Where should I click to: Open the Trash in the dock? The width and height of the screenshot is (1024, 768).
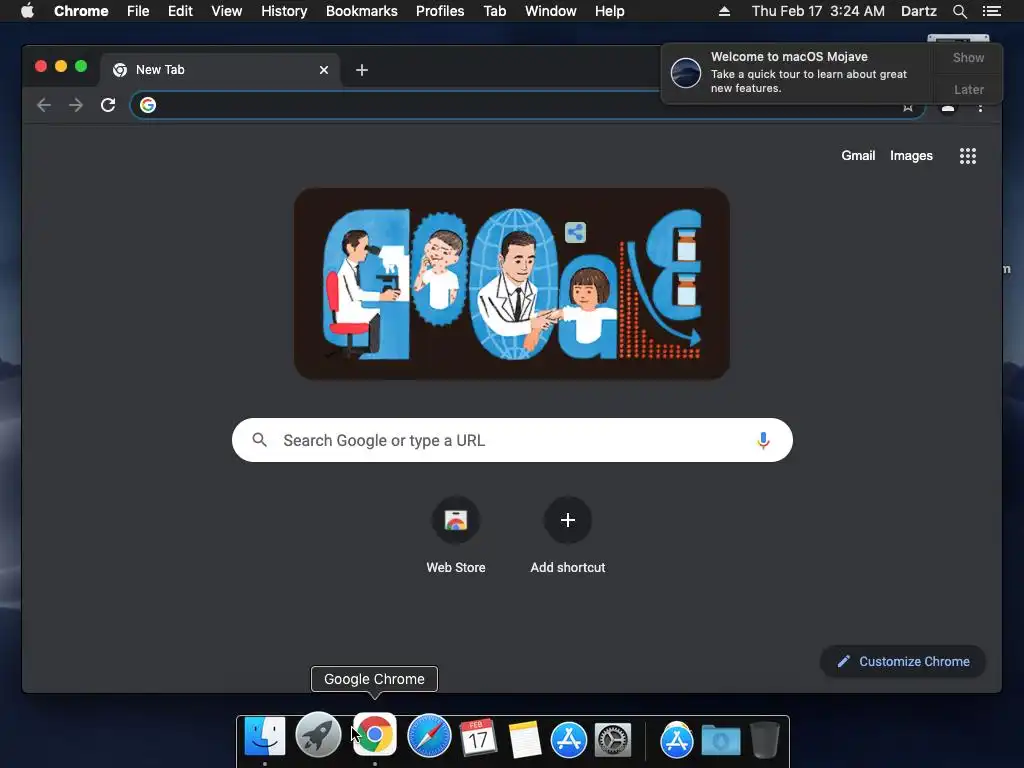click(x=764, y=739)
